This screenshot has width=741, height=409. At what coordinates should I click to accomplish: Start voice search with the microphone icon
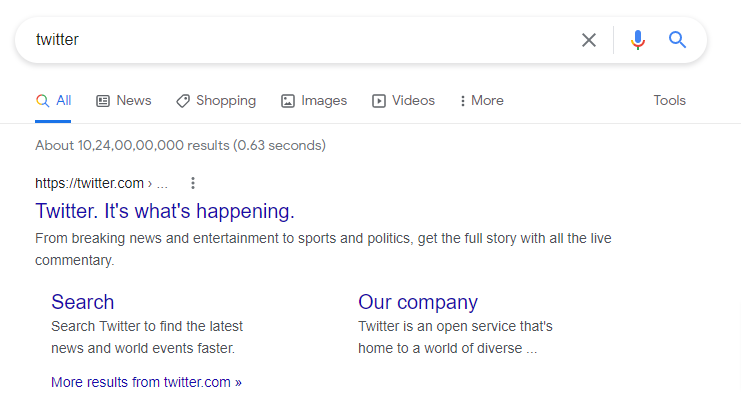coord(638,40)
